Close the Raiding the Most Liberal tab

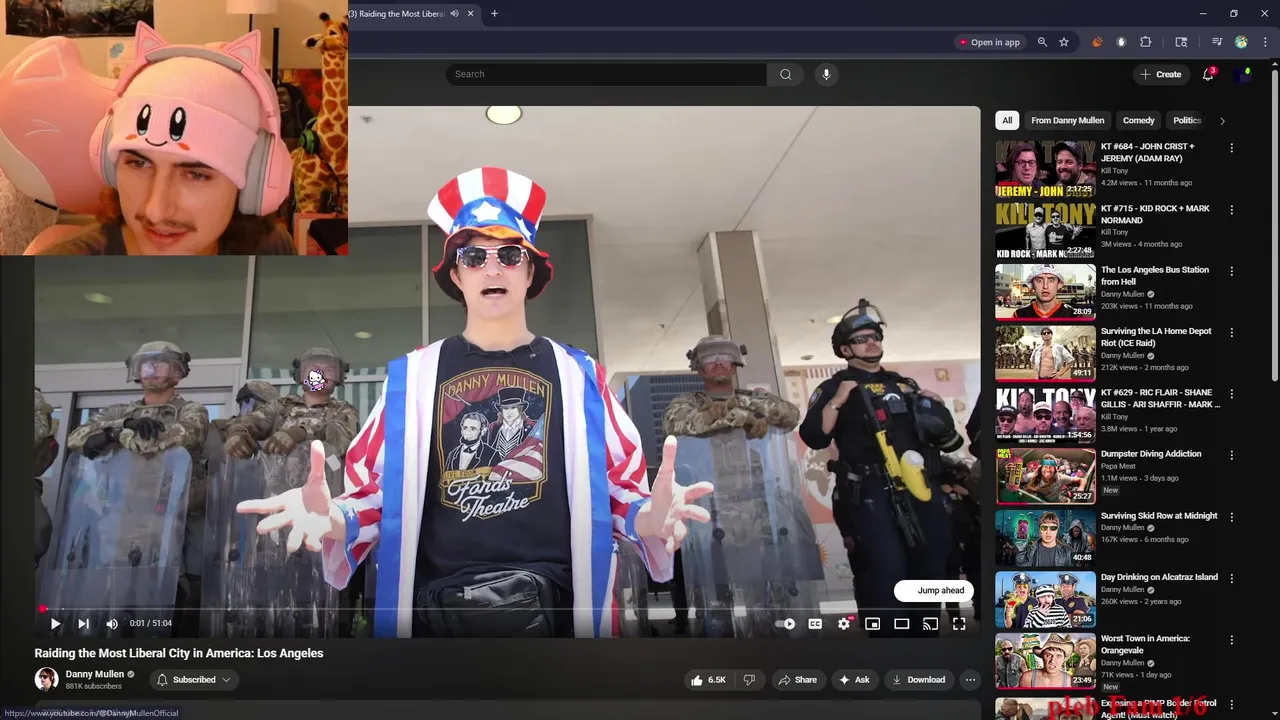[x=472, y=14]
